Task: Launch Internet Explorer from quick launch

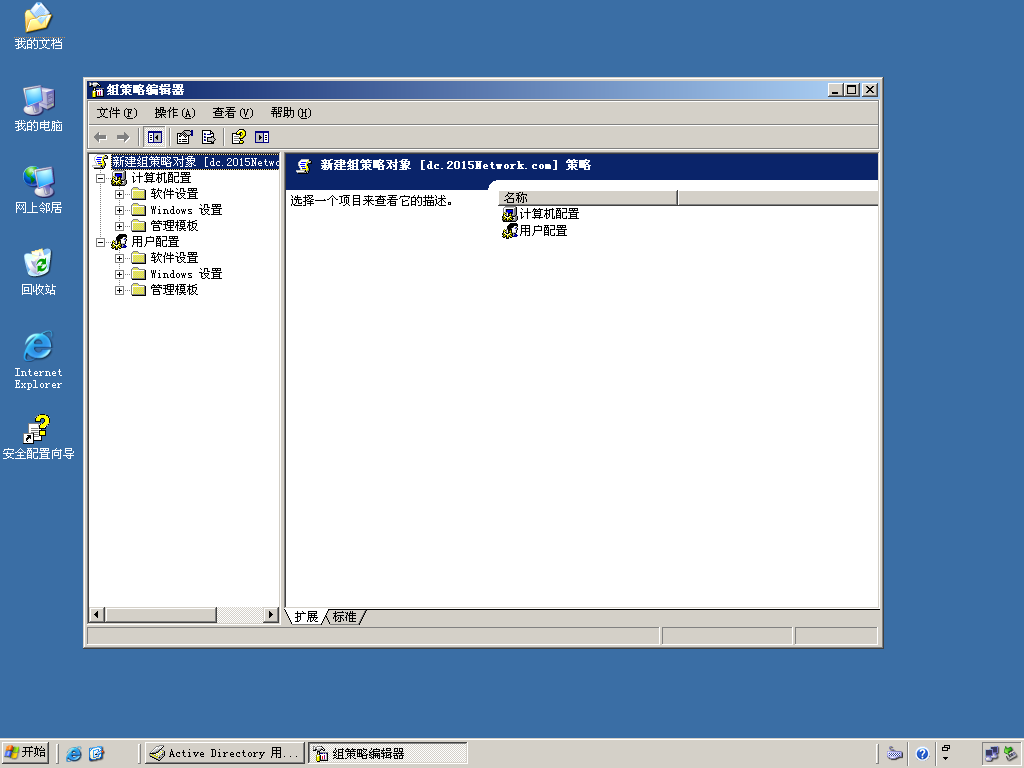Action: 74,754
